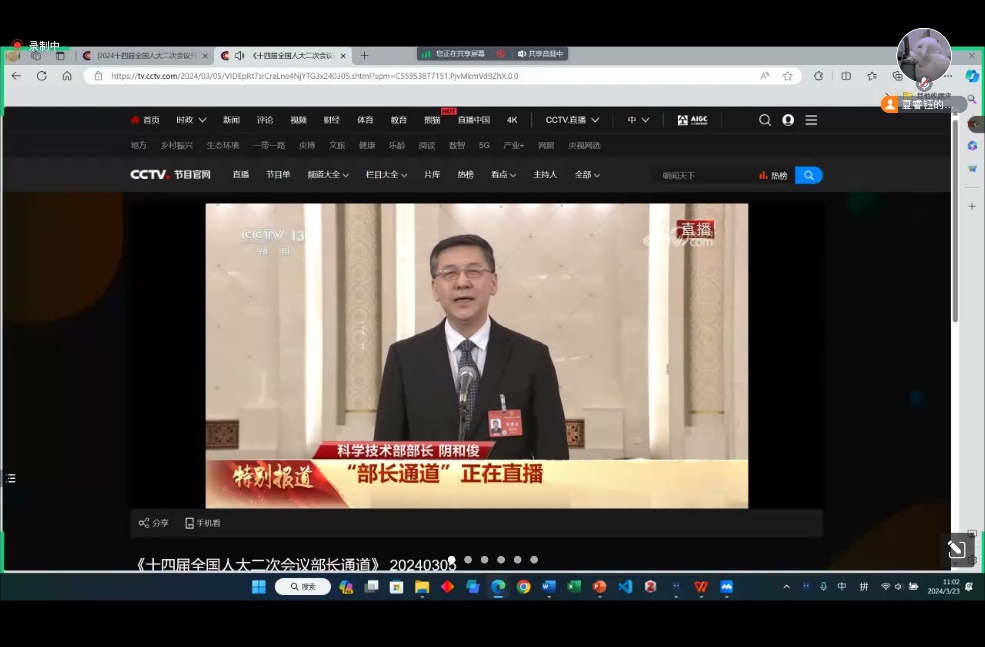985x647 pixels.
Task: Click the magnifier search icon in top bar
Action: (x=765, y=120)
